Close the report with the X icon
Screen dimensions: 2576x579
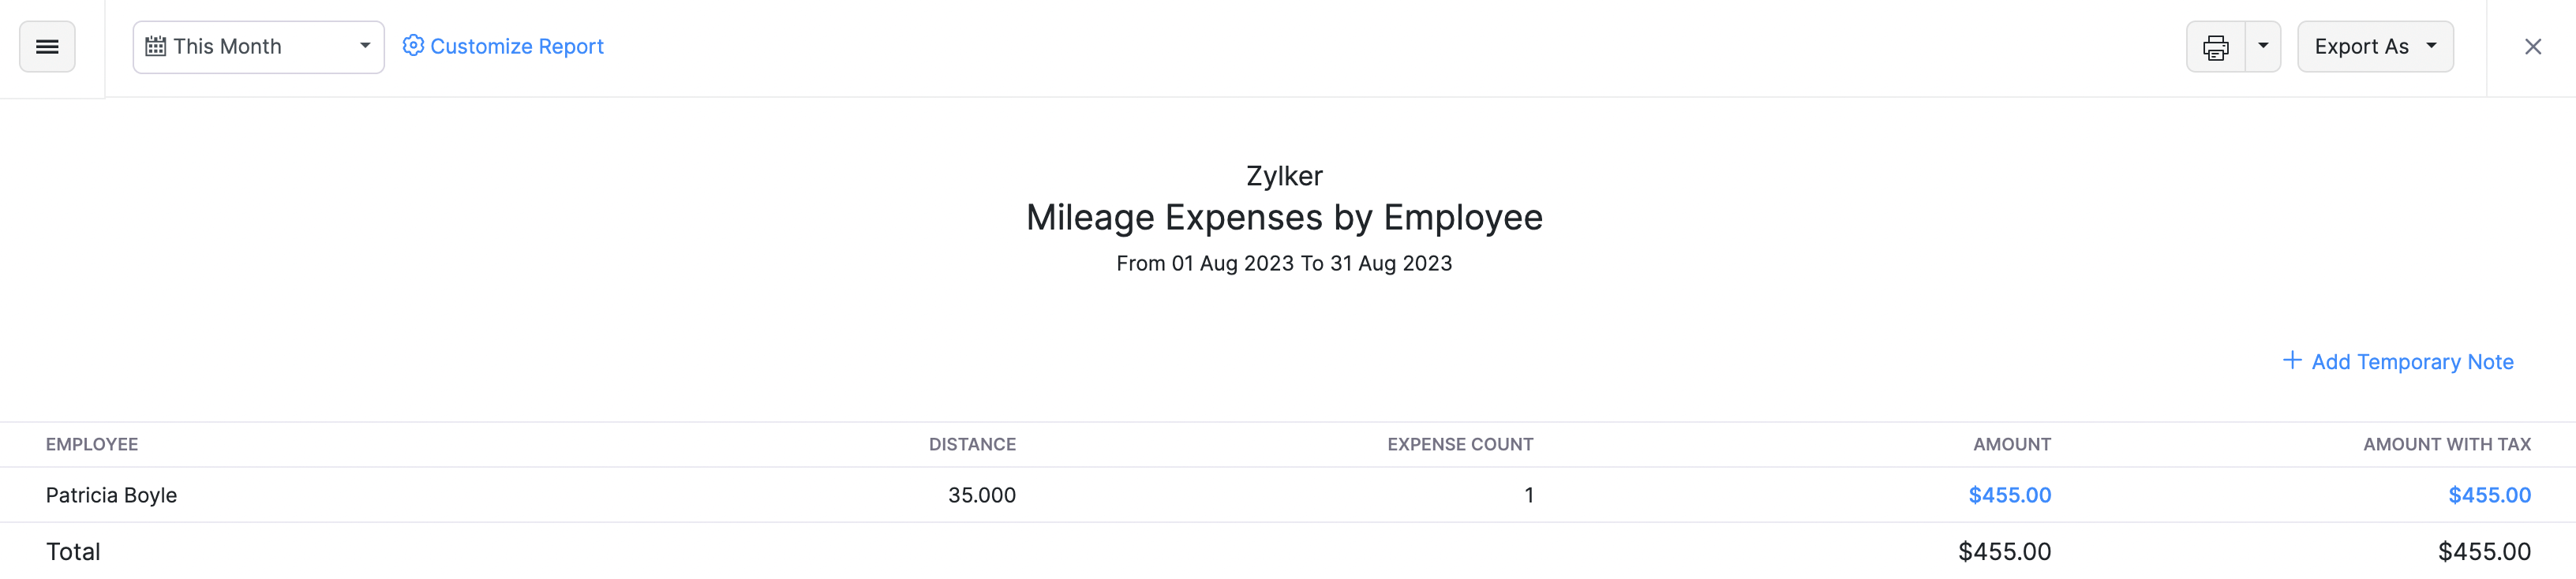[x=2533, y=46]
